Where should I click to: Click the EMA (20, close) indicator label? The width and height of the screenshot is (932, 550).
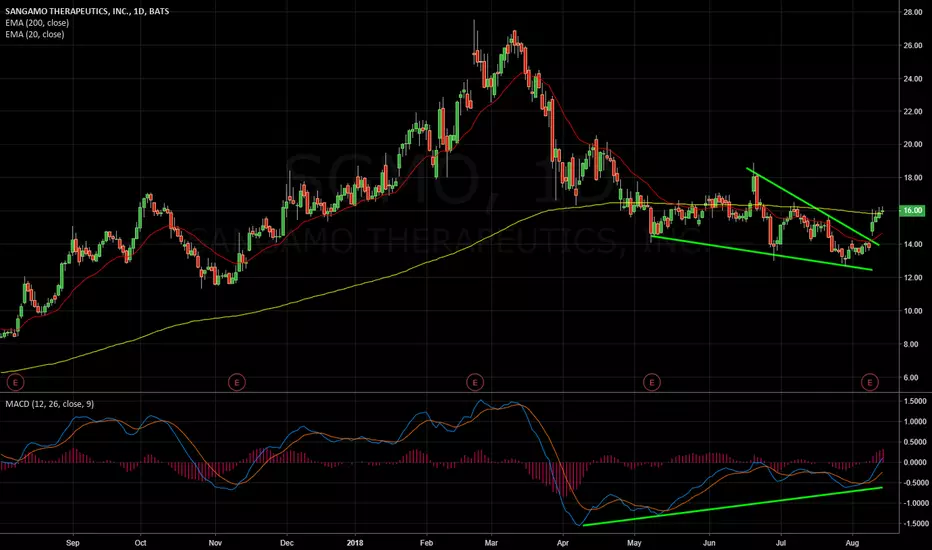(35, 34)
